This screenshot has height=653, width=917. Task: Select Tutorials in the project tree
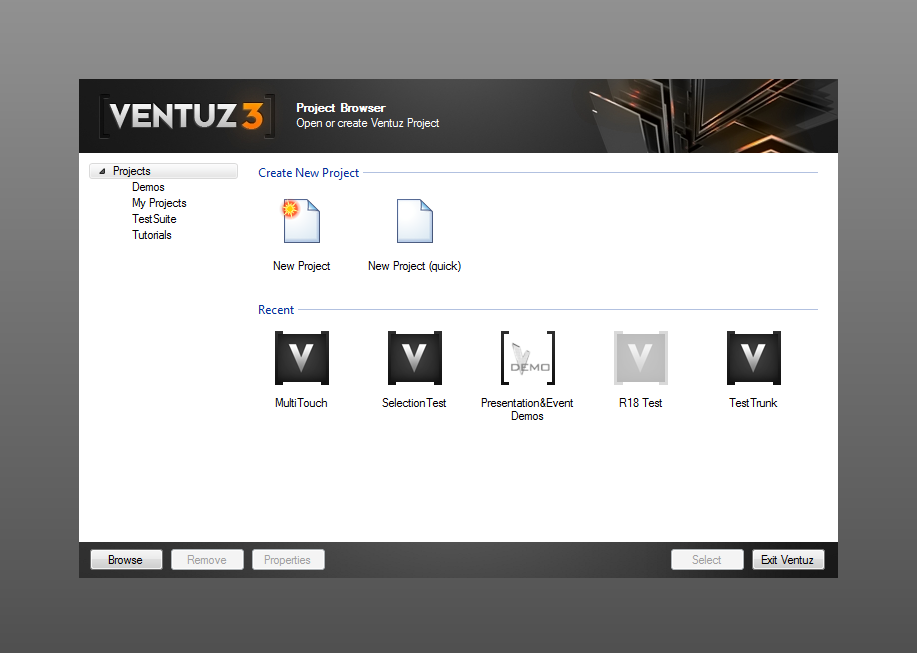[x=152, y=235]
